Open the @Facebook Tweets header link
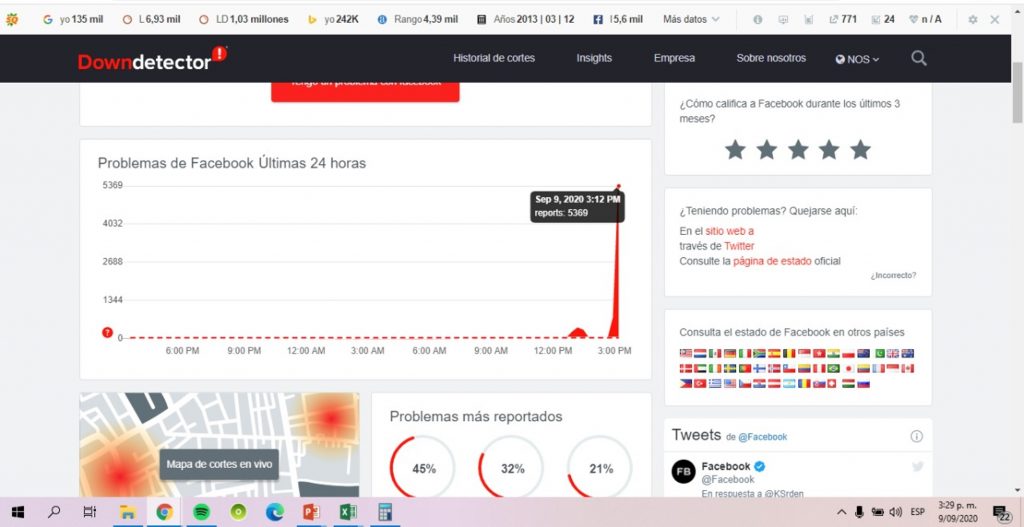The image size is (1024, 527). (x=763, y=437)
